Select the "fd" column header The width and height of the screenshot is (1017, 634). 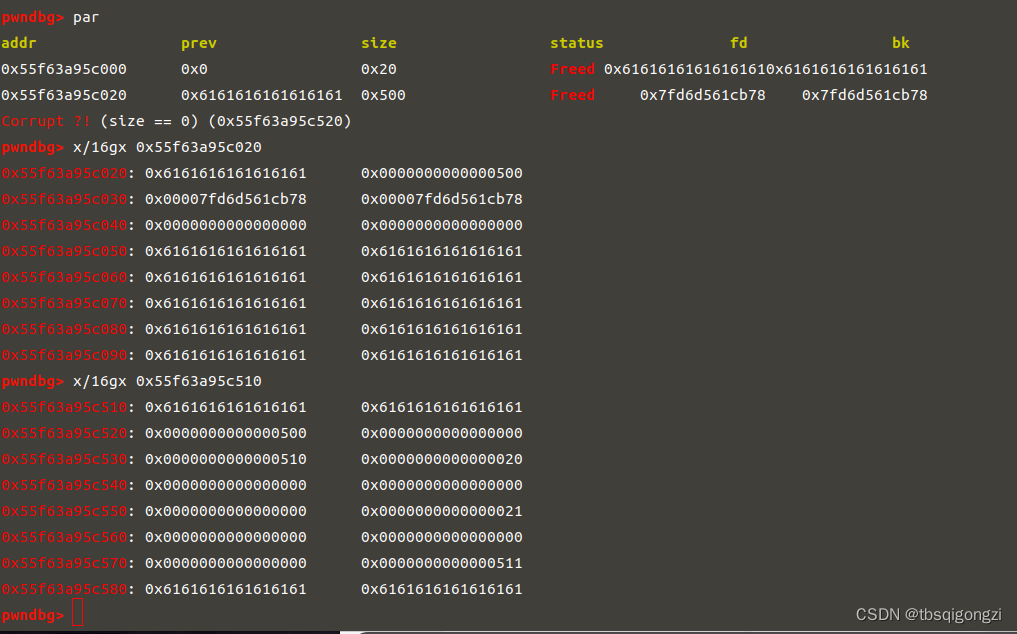click(x=739, y=43)
